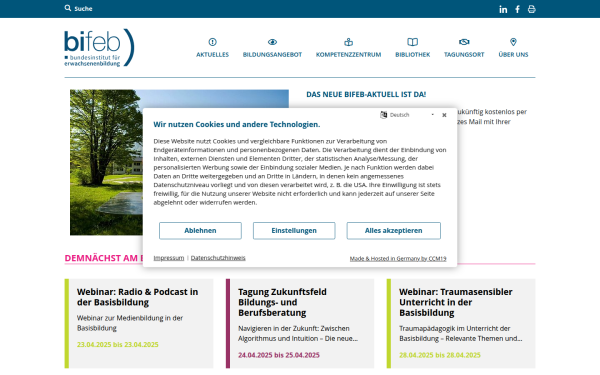Click the Kompetenzzentrum icon
This screenshot has width=600, height=375.
coord(349,42)
